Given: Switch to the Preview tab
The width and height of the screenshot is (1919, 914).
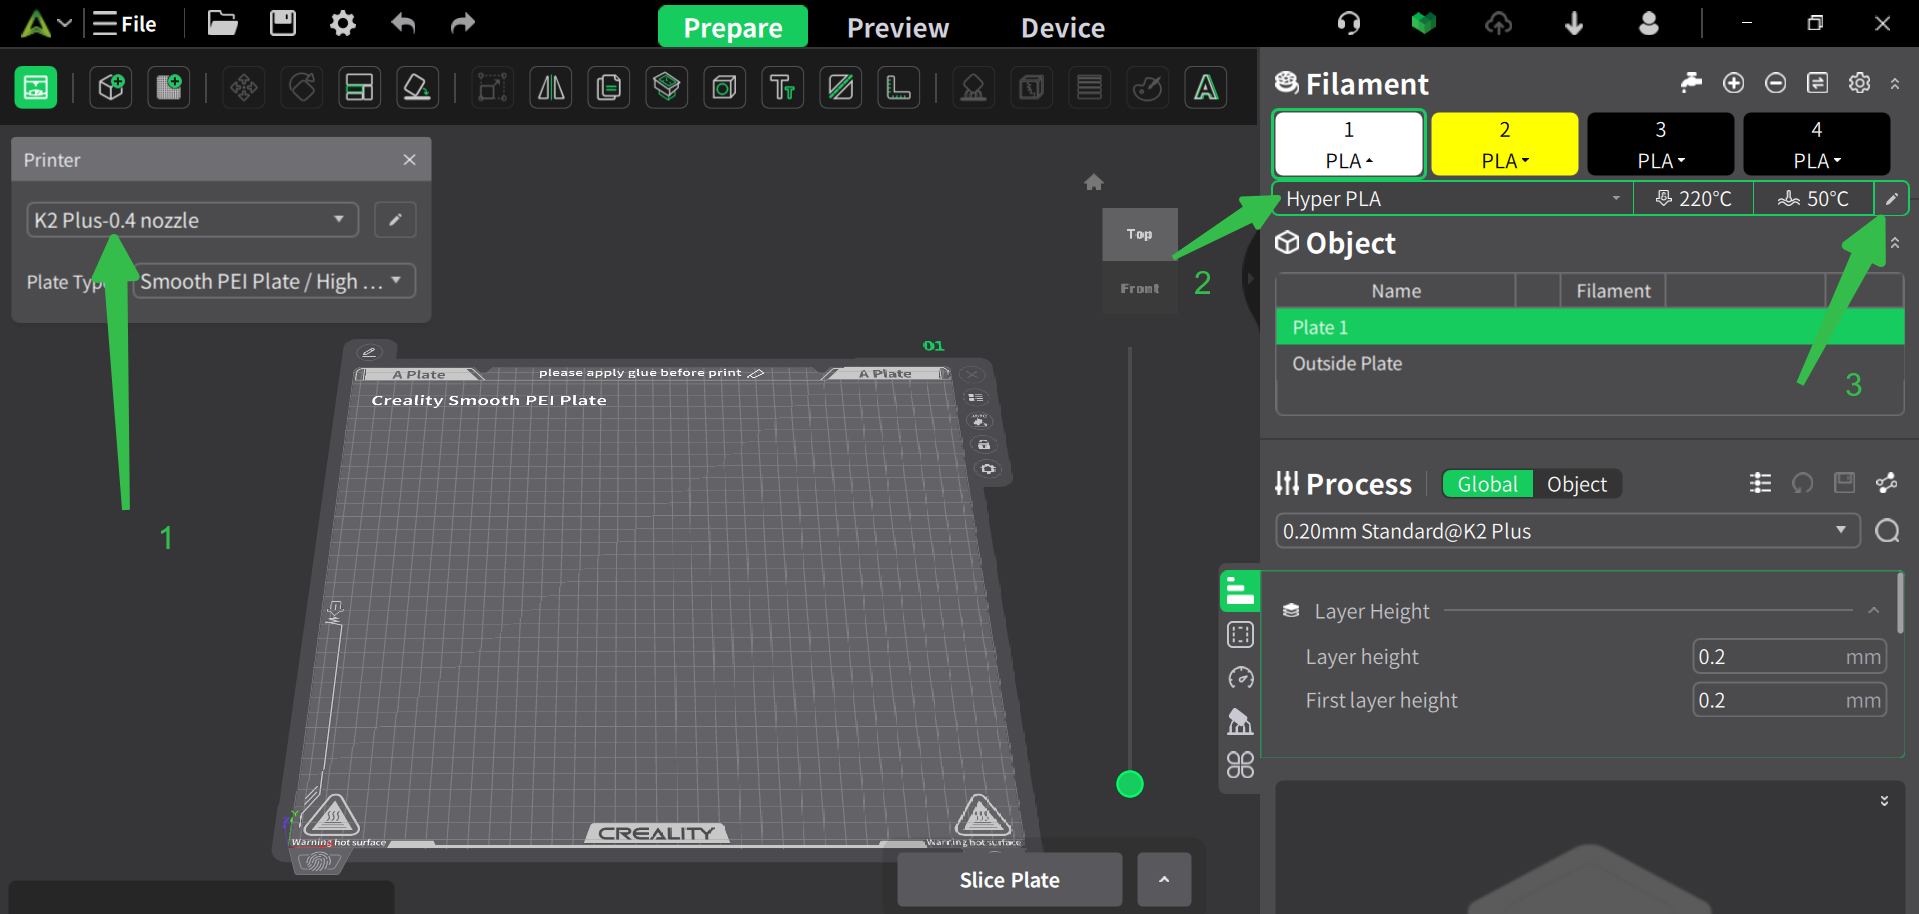Looking at the screenshot, I should (897, 28).
